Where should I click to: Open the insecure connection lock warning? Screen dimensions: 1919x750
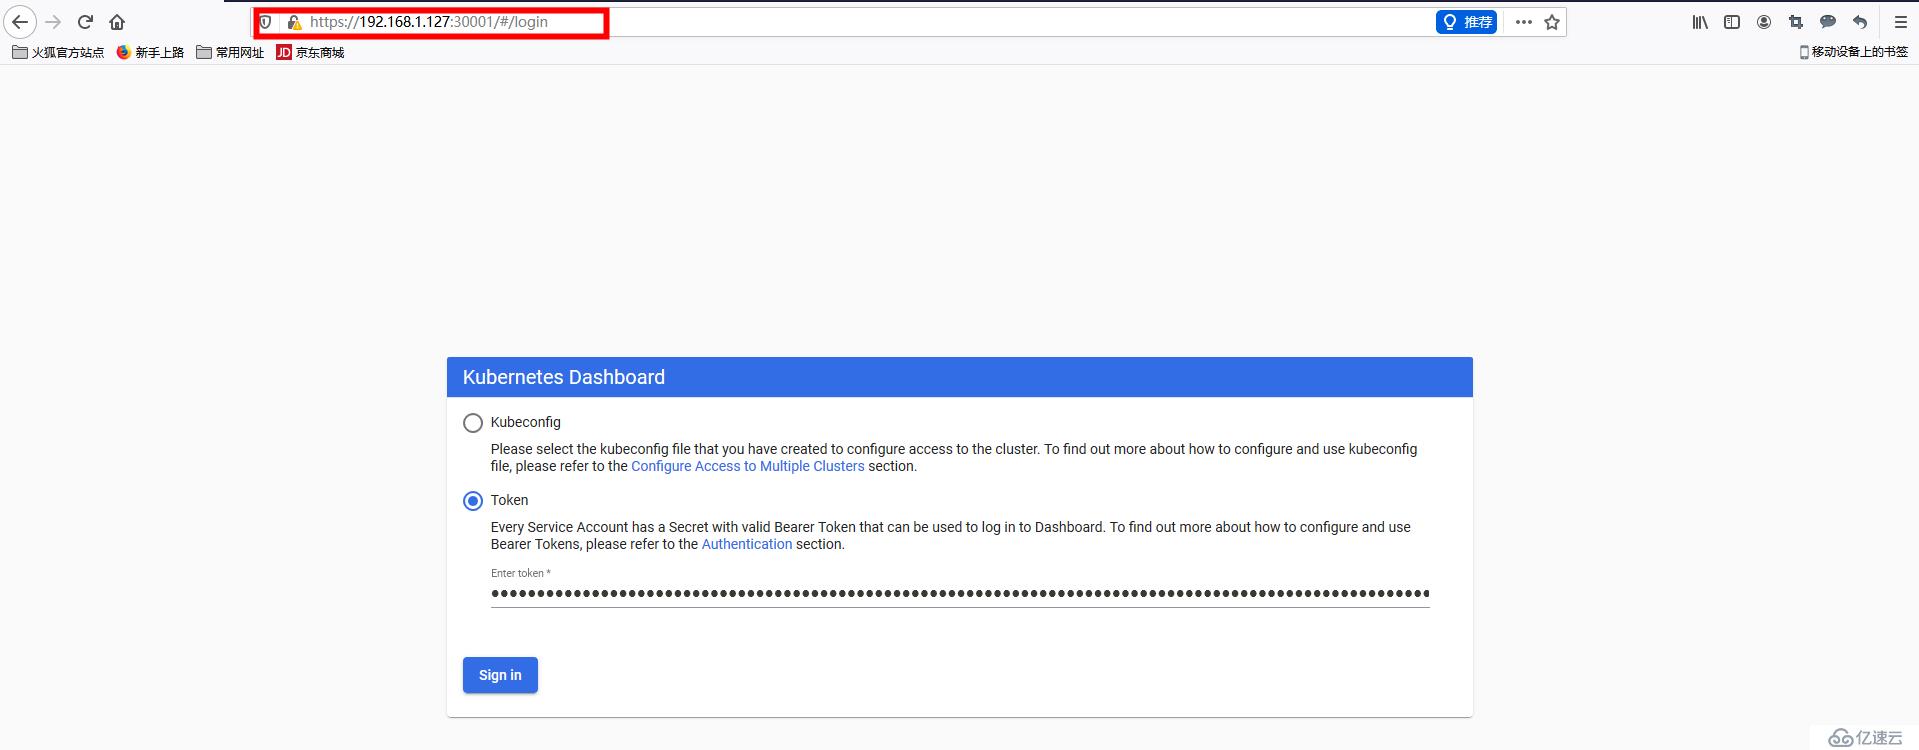[294, 22]
